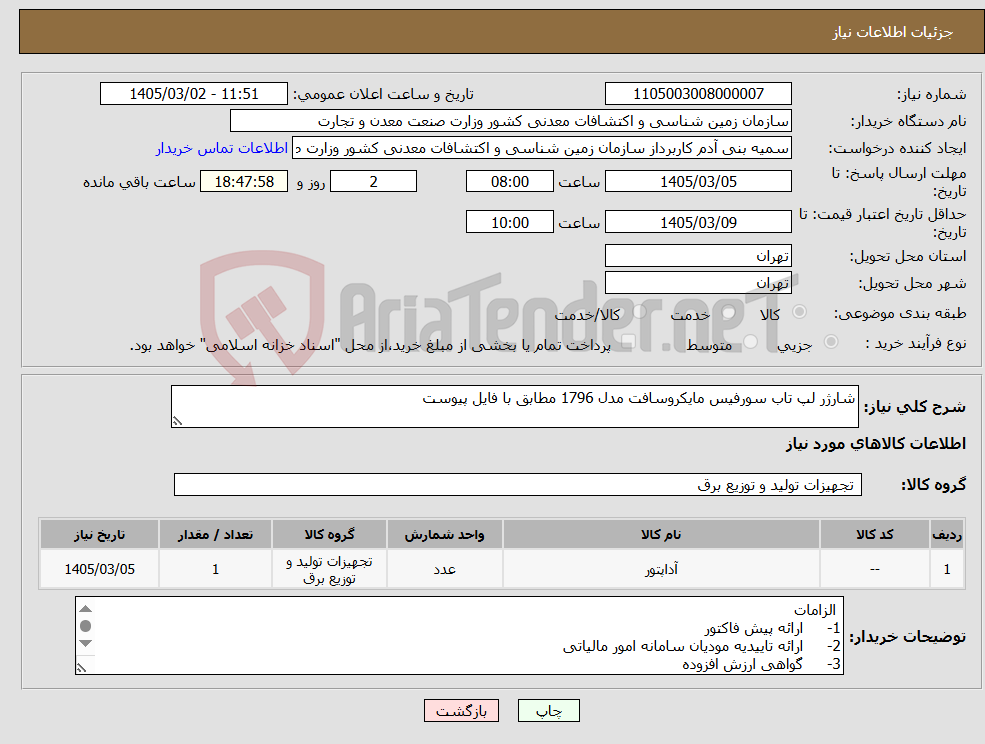Click گواهی ارزش افزوده requirement line
985x744 pixels.
[x=761, y=664]
